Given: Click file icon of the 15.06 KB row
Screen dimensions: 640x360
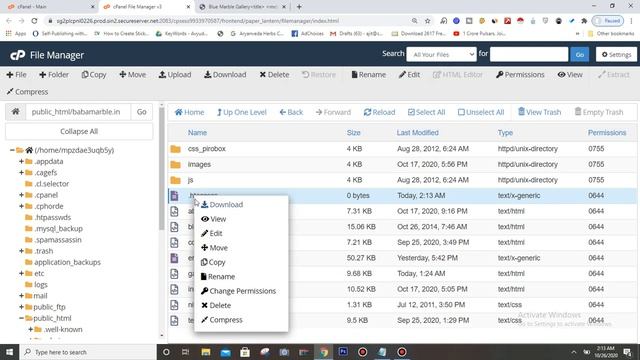Looking at the screenshot, I should click(x=174, y=227).
